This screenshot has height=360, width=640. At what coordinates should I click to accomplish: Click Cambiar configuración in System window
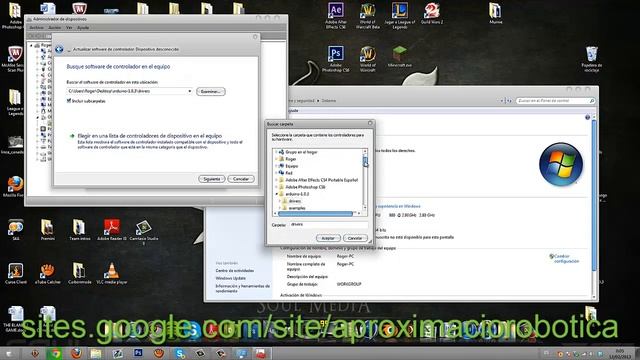tap(567, 258)
